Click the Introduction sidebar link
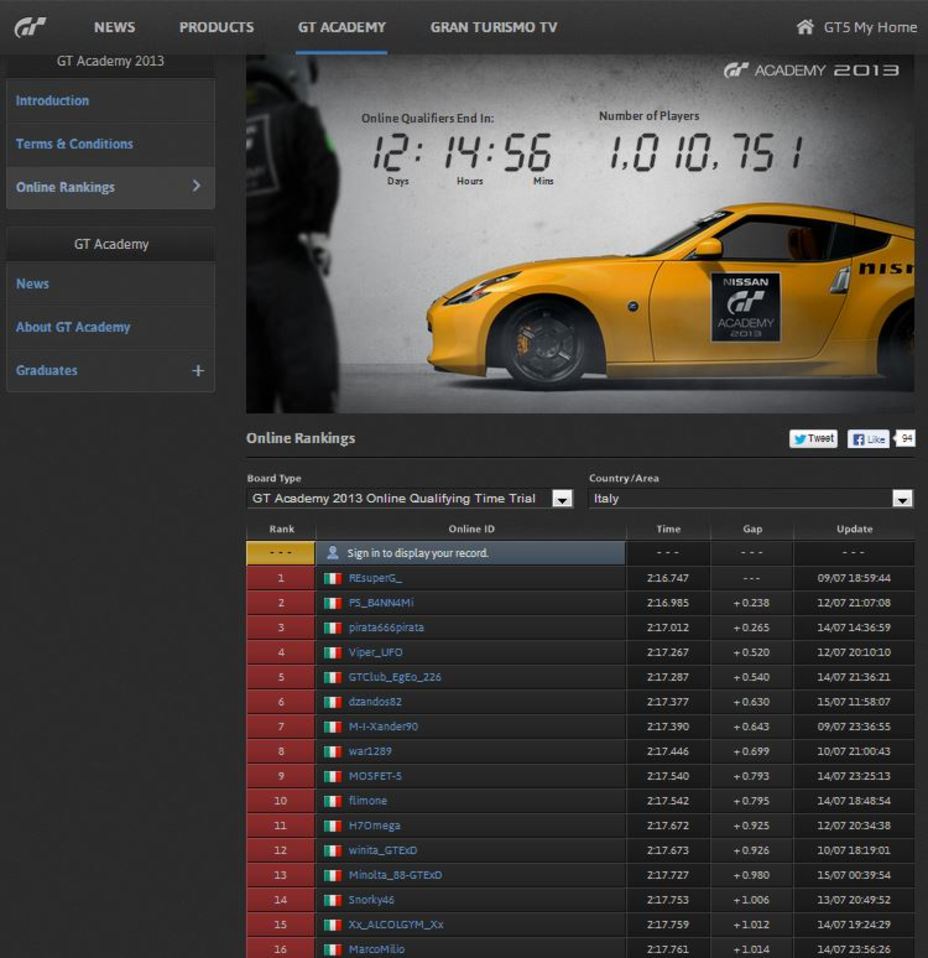928x958 pixels. click(x=53, y=100)
